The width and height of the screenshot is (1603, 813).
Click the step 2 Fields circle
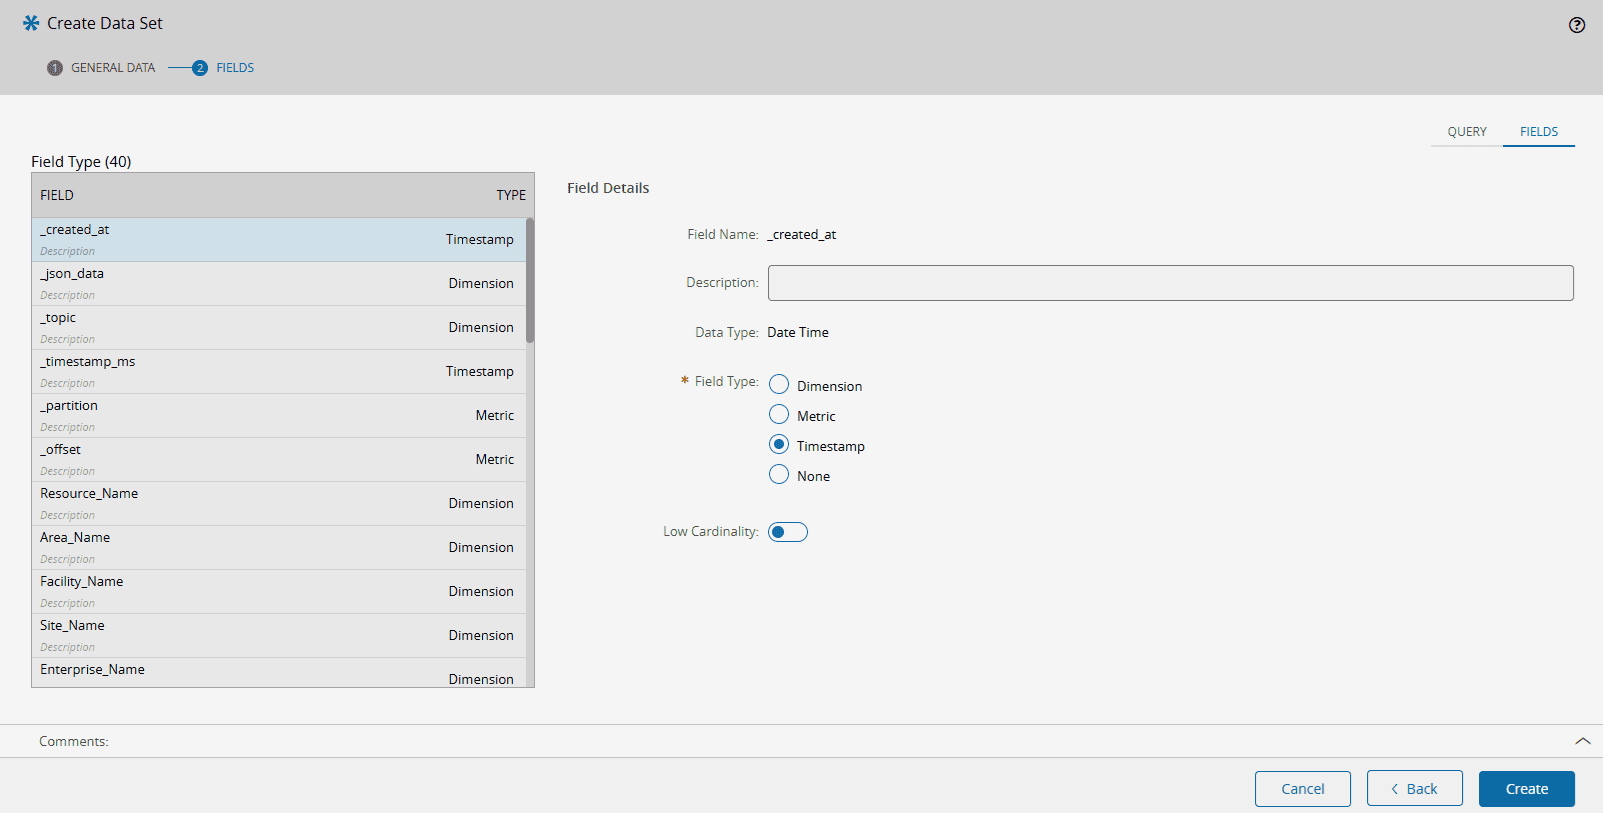tap(200, 68)
